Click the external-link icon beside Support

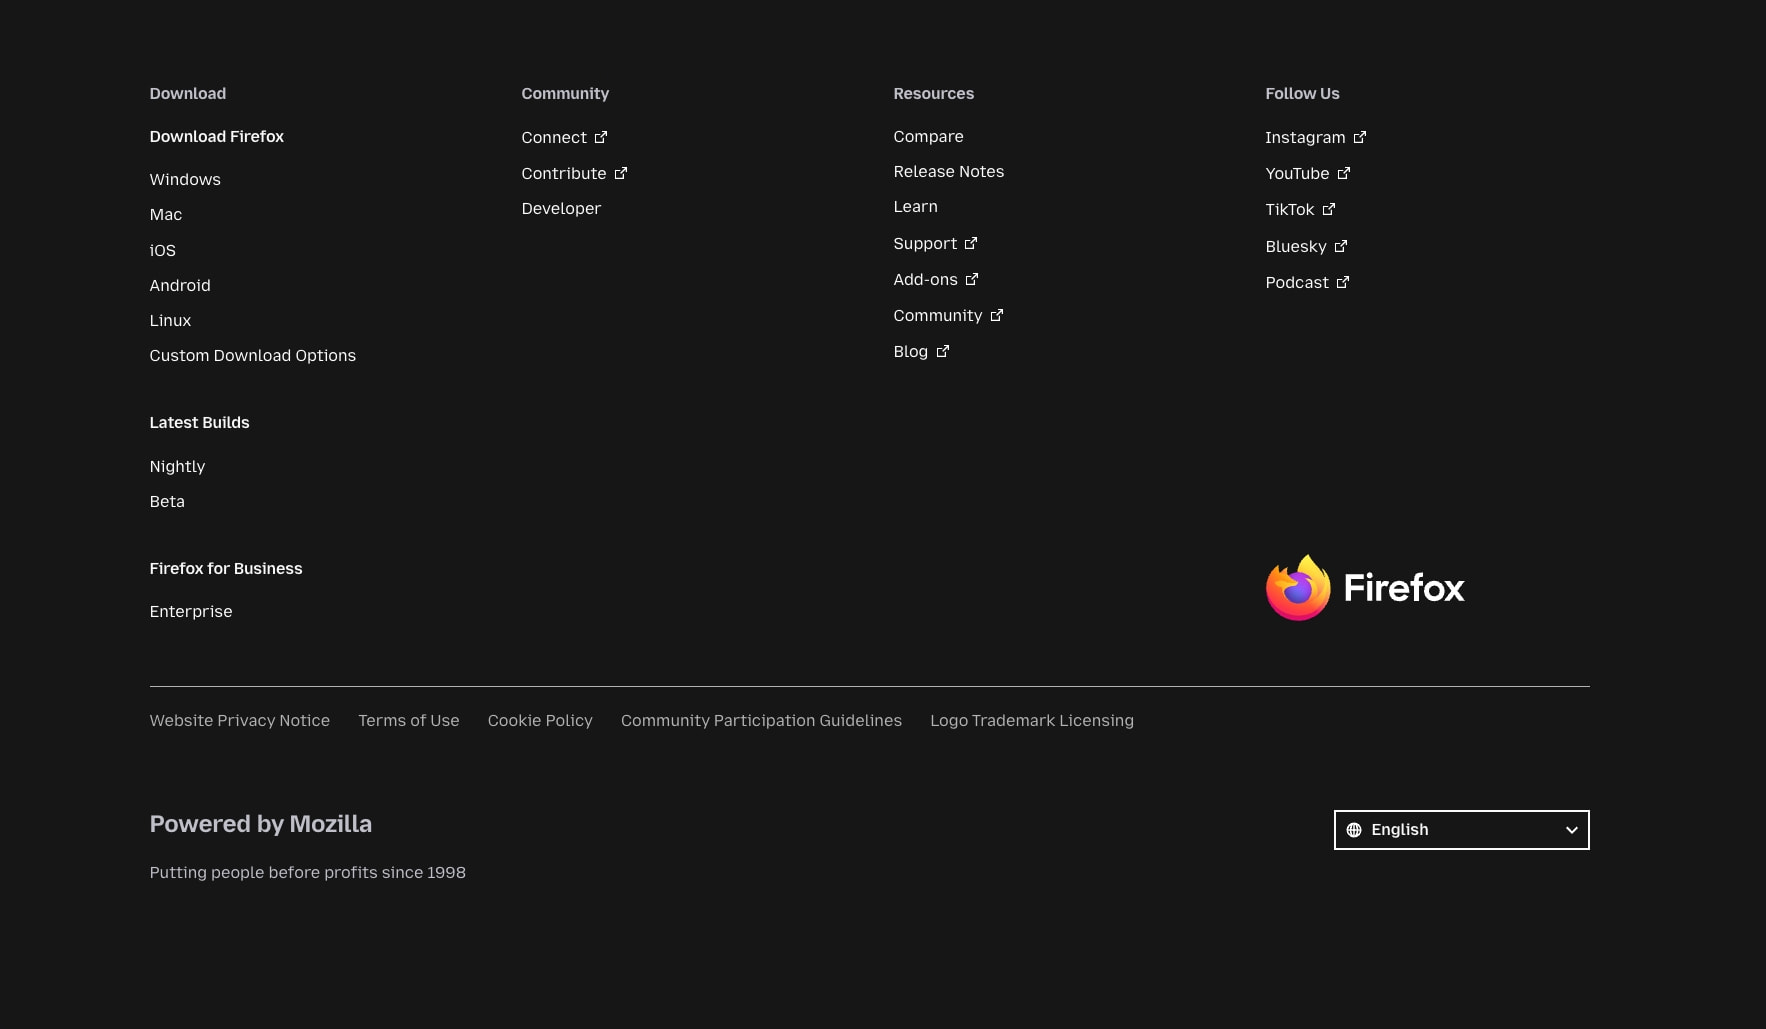click(971, 243)
